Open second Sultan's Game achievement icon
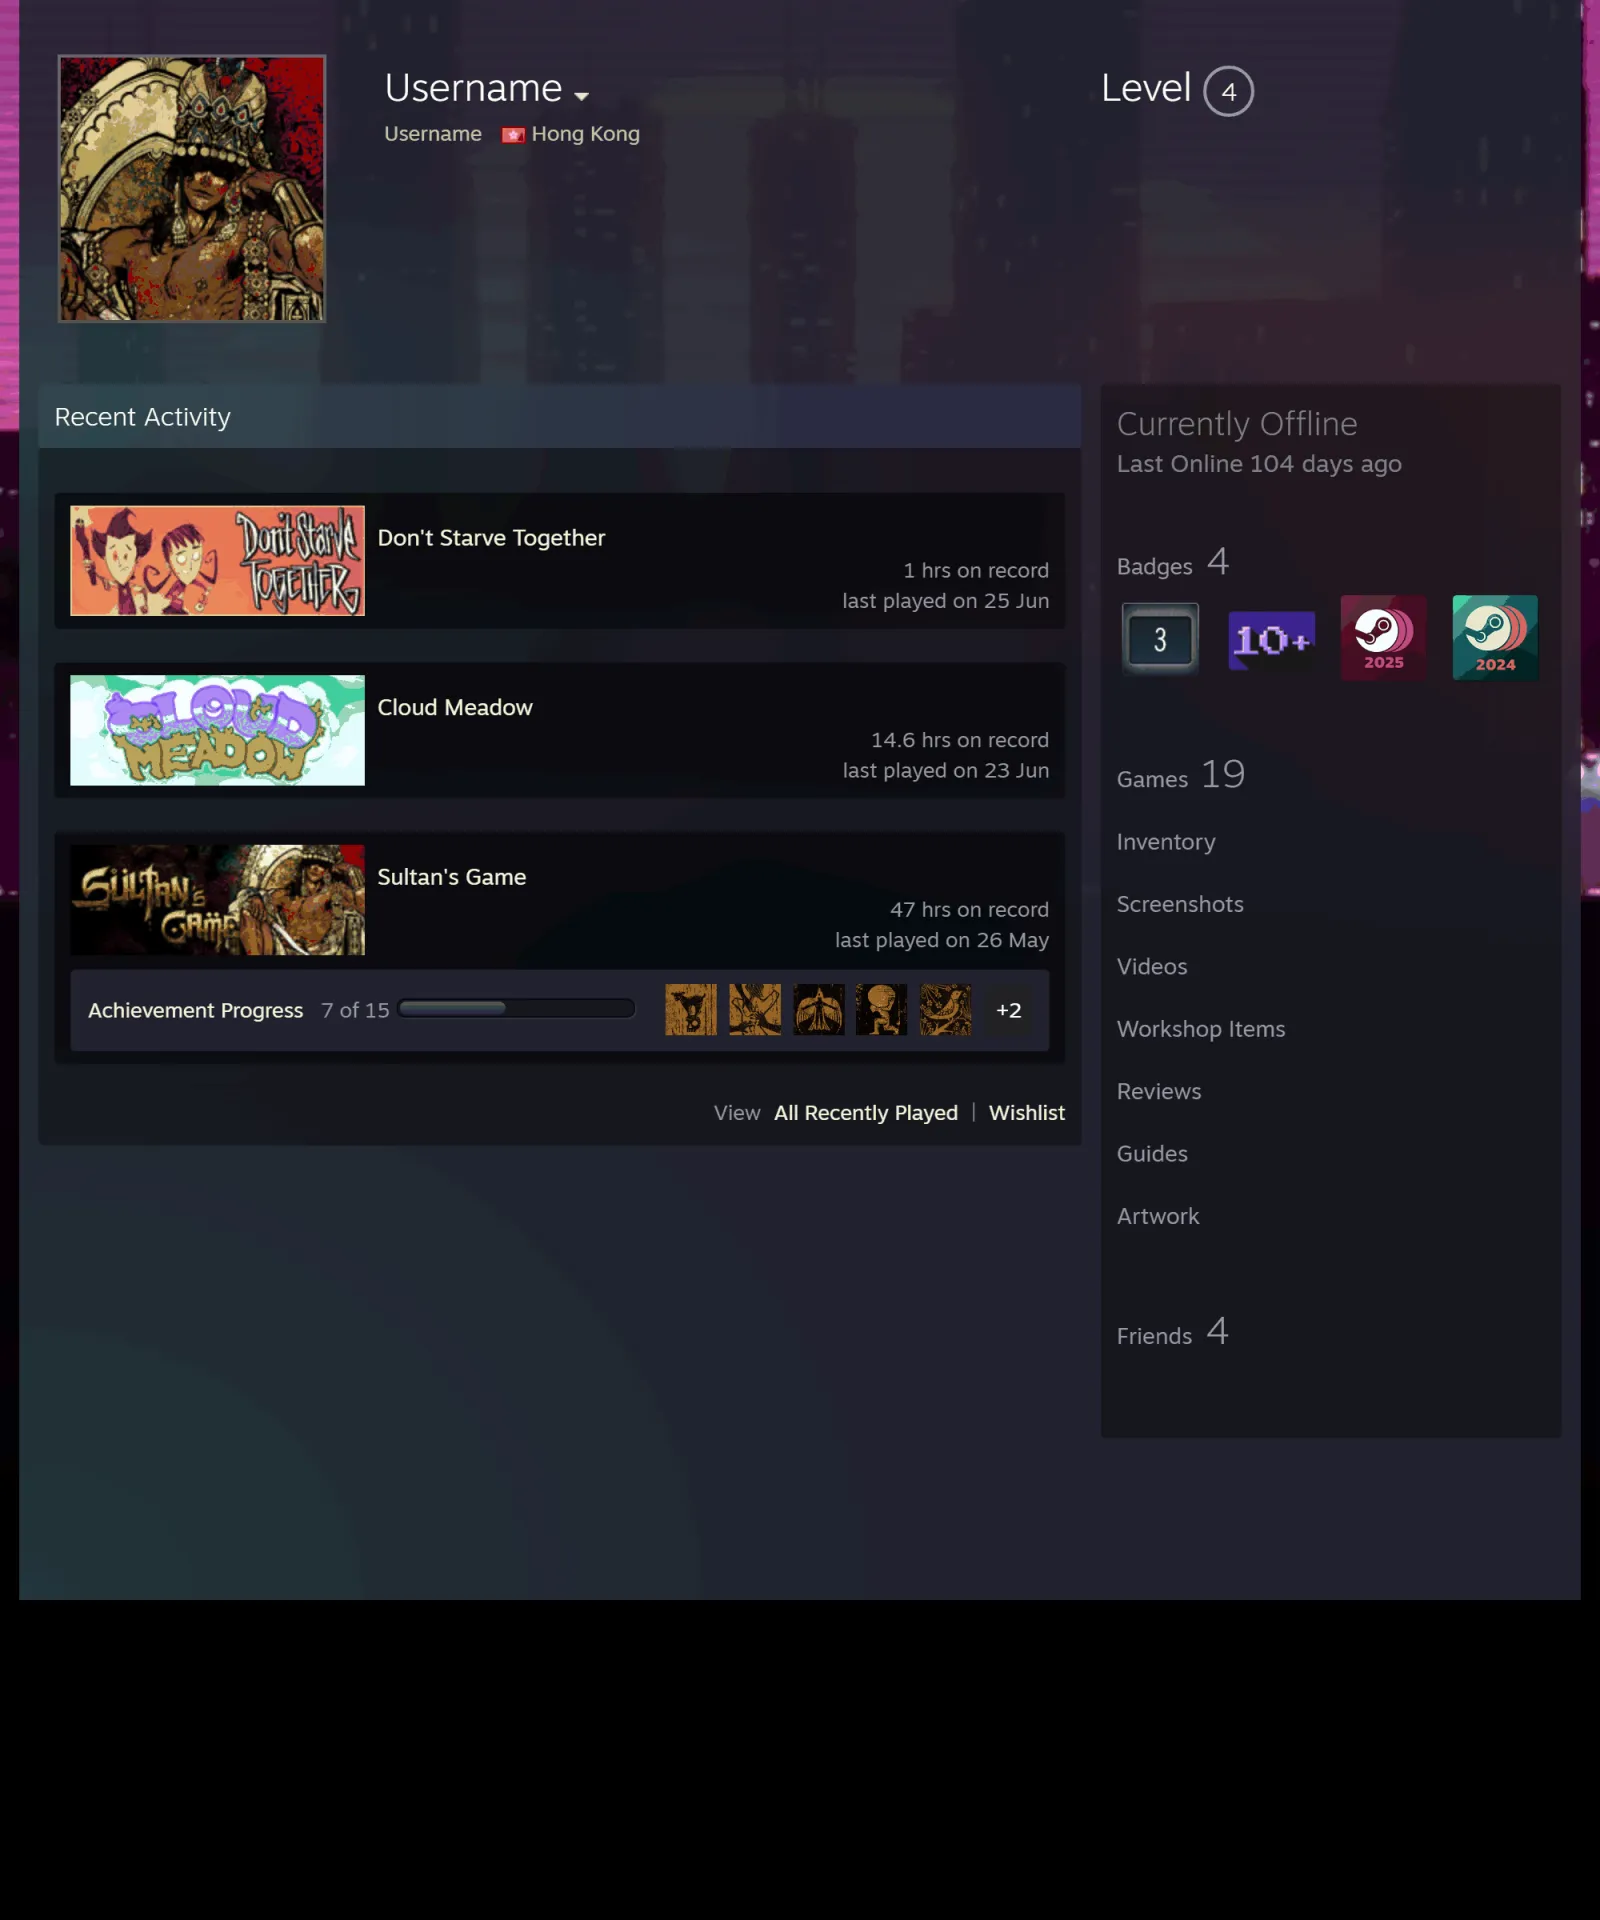Screen dimensions: 1600x1920 [755, 1009]
